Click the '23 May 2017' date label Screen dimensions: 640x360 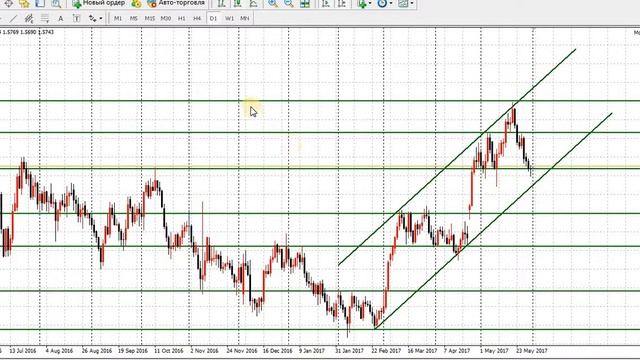pos(531,351)
